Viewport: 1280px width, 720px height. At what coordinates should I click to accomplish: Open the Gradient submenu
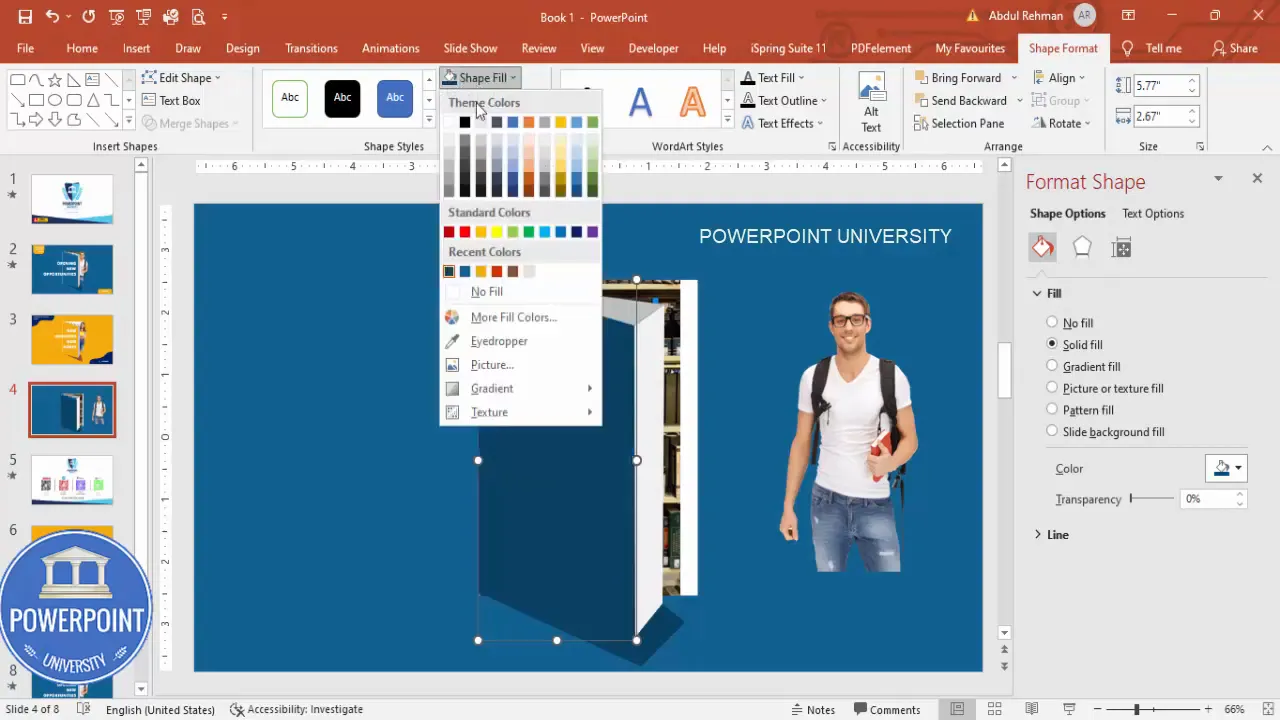520,389
